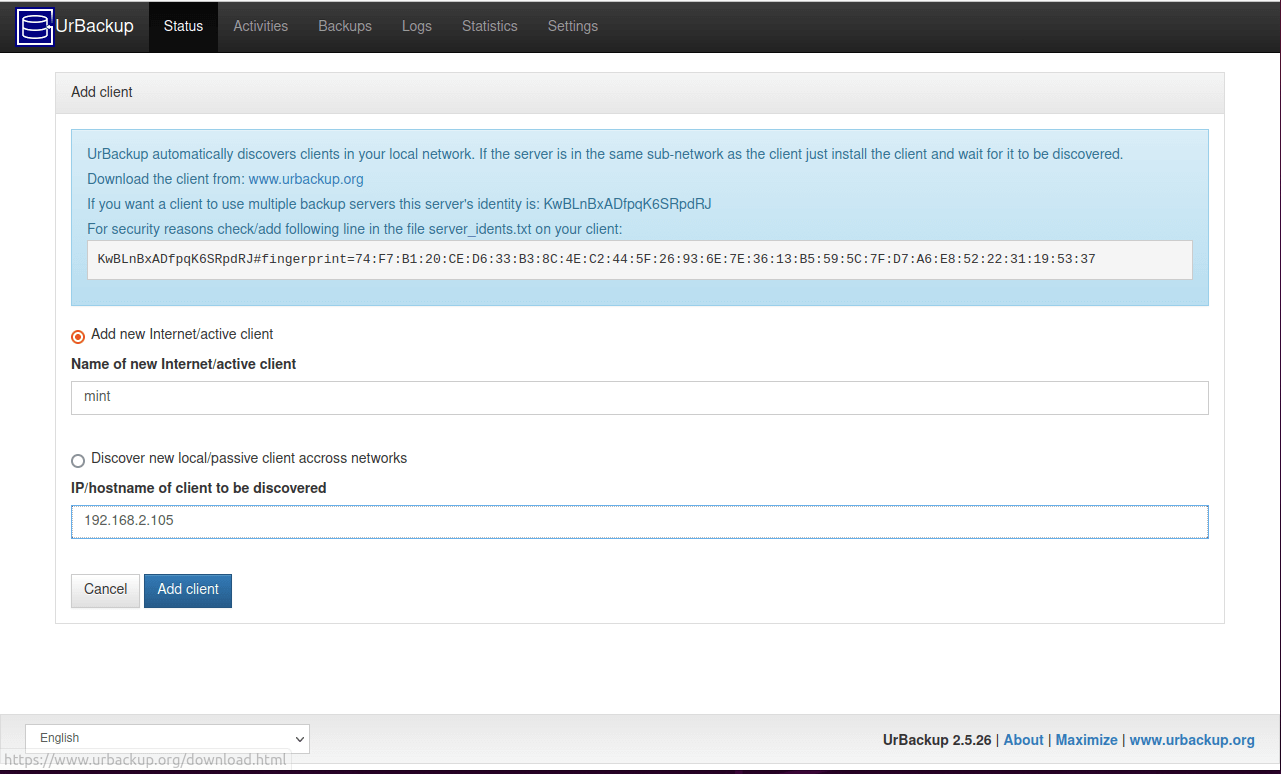Click the UrBackup brand name in navbar

pyautogui.click(x=94, y=26)
